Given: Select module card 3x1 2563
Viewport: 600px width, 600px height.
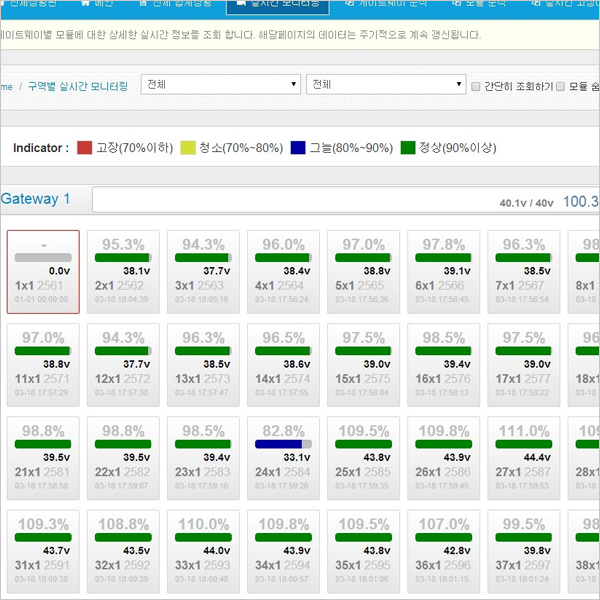Looking at the screenshot, I should click(203, 272).
